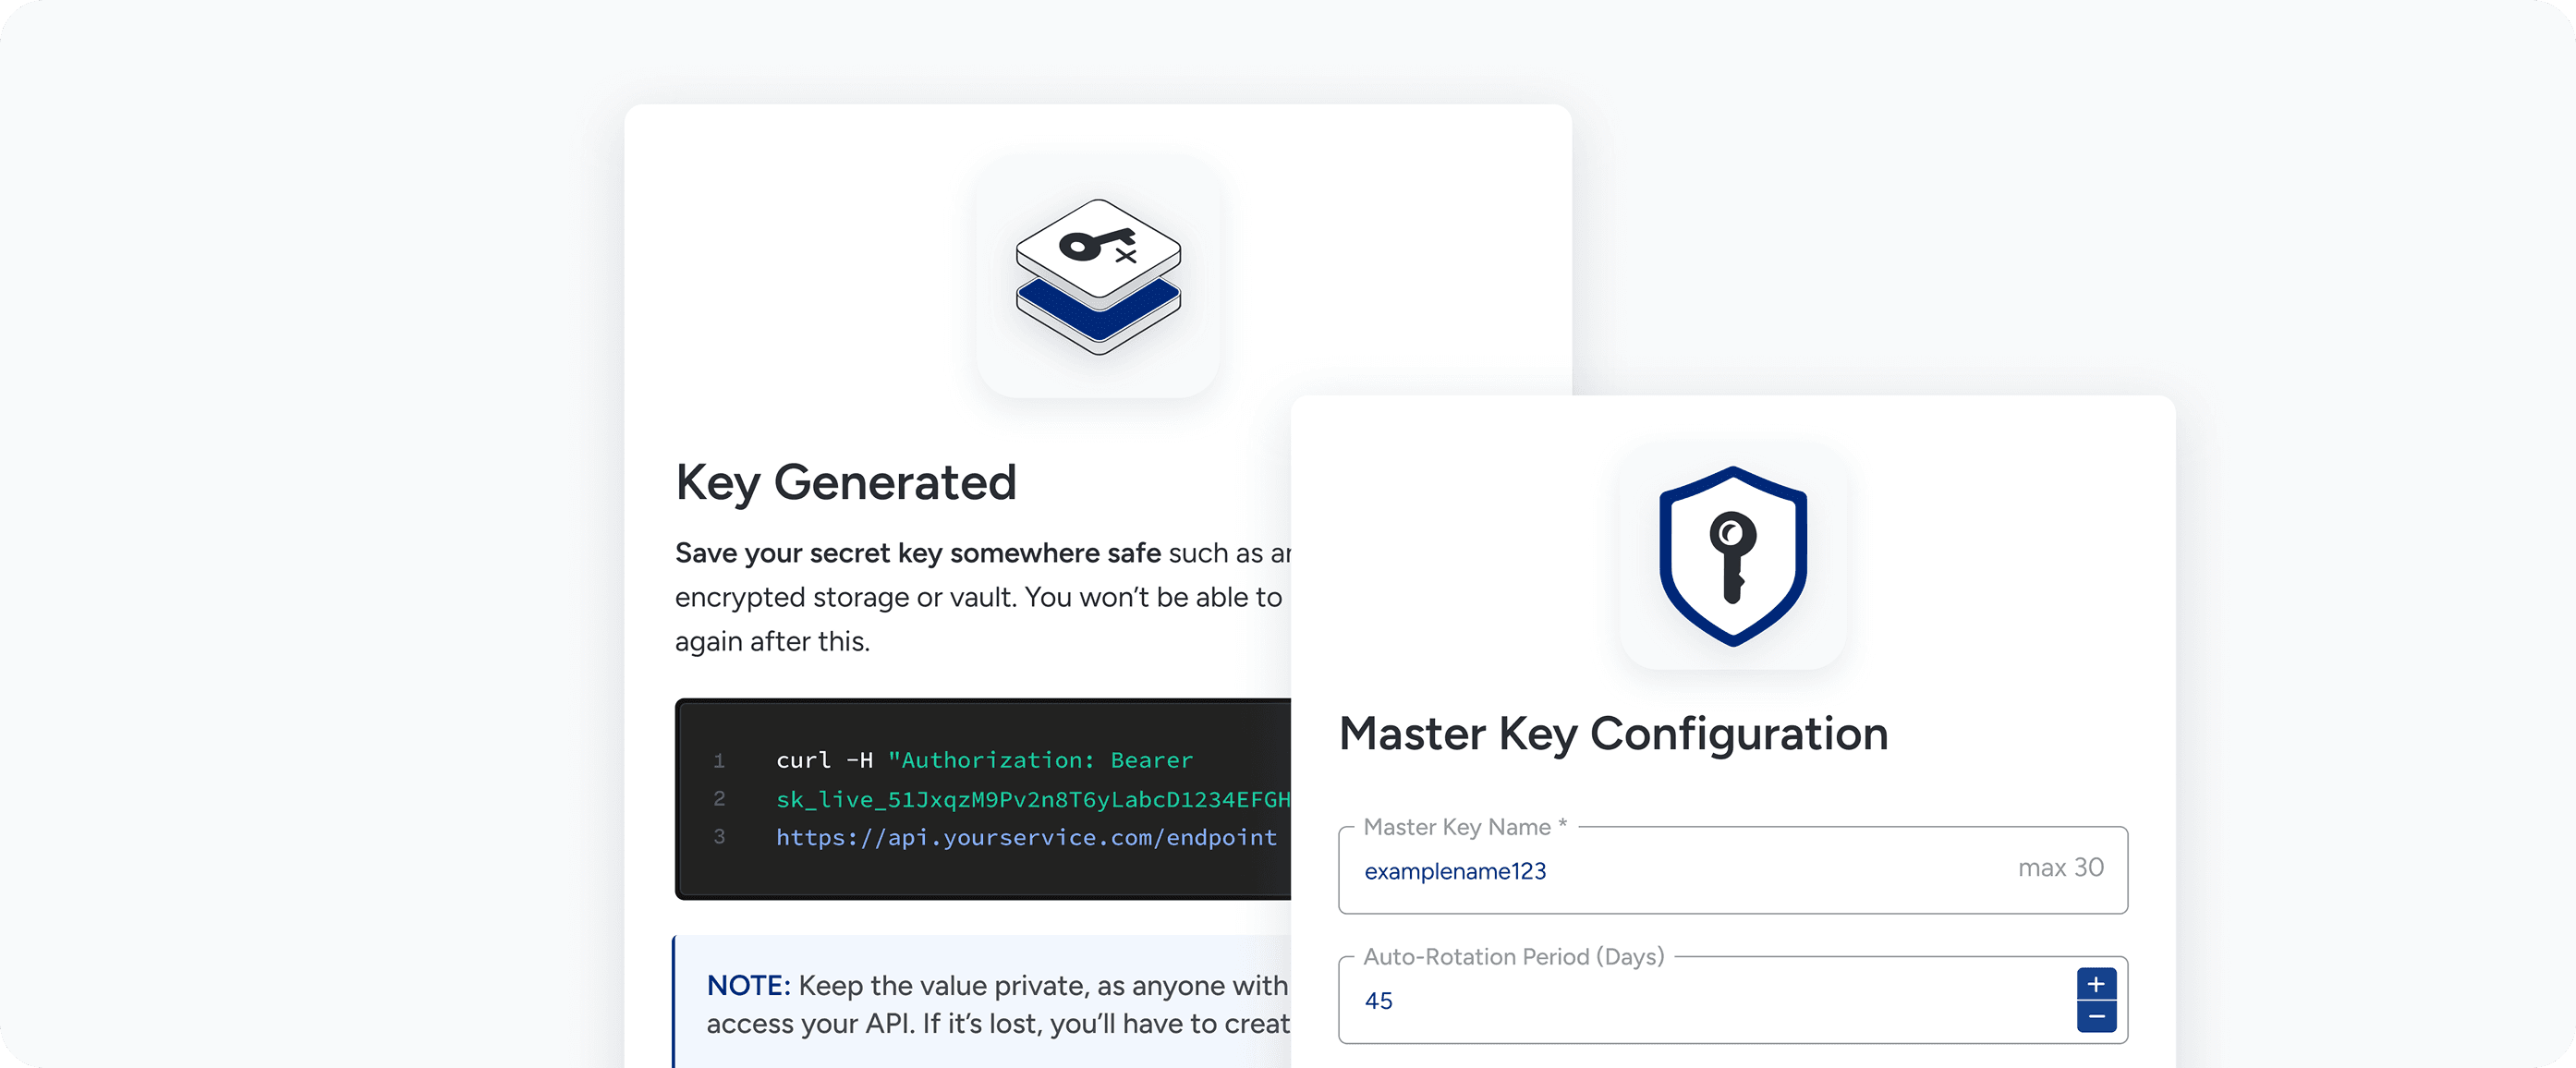The width and height of the screenshot is (2576, 1068).
Task: Click line number 2 in code block
Action: pos(719,799)
